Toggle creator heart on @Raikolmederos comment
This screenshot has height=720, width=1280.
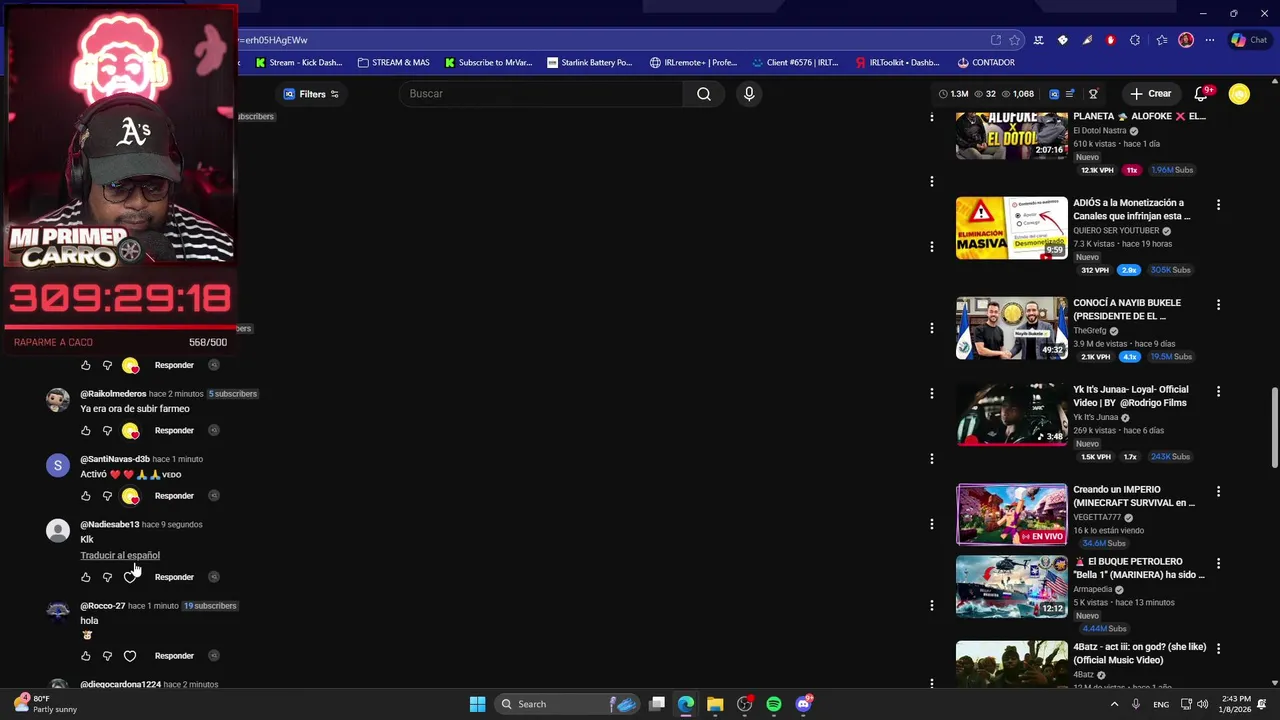pos(130,431)
